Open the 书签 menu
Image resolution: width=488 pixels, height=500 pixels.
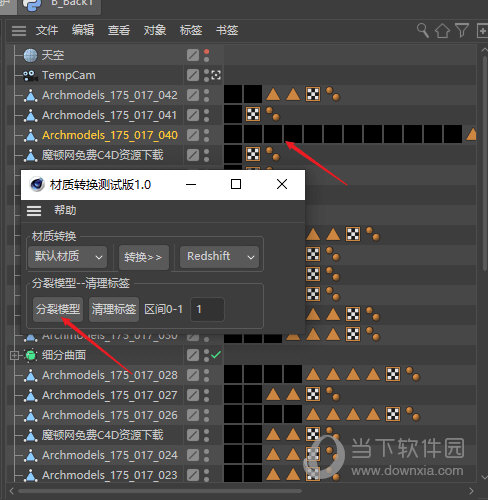point(227,30)
